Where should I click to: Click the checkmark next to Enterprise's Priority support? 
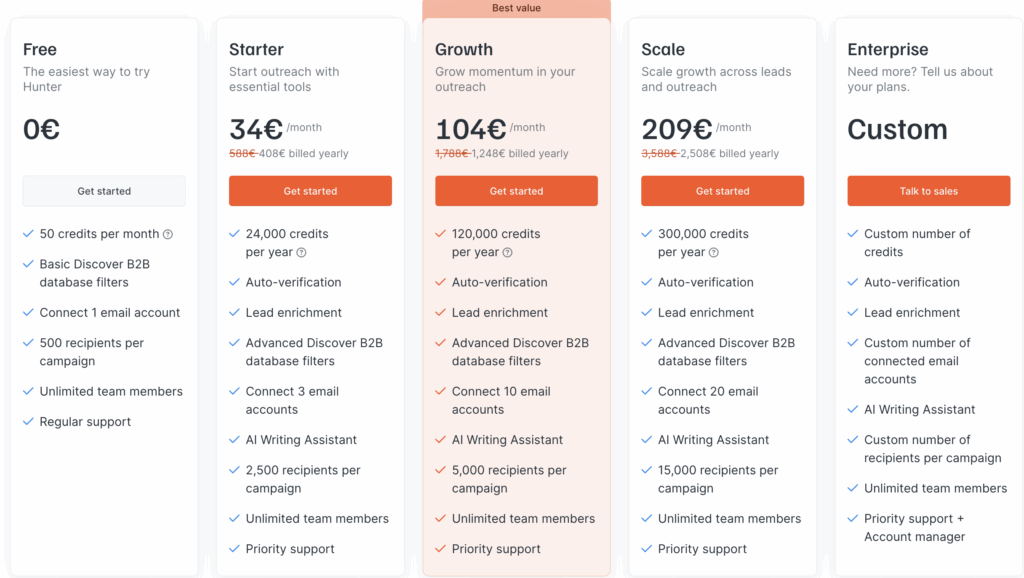[x=854, y=519]
